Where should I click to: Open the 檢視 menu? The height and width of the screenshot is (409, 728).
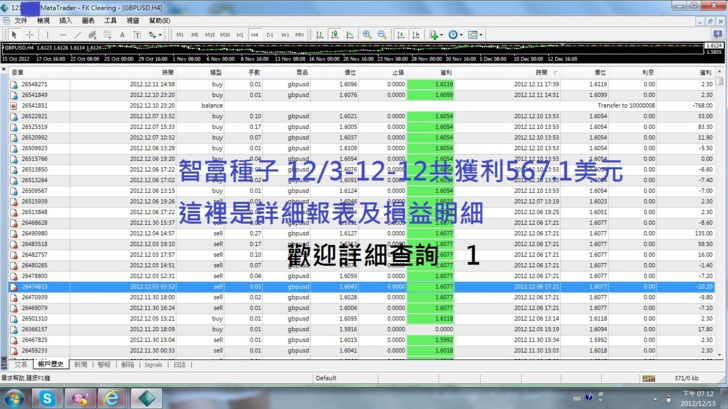[x=43, y=20]
